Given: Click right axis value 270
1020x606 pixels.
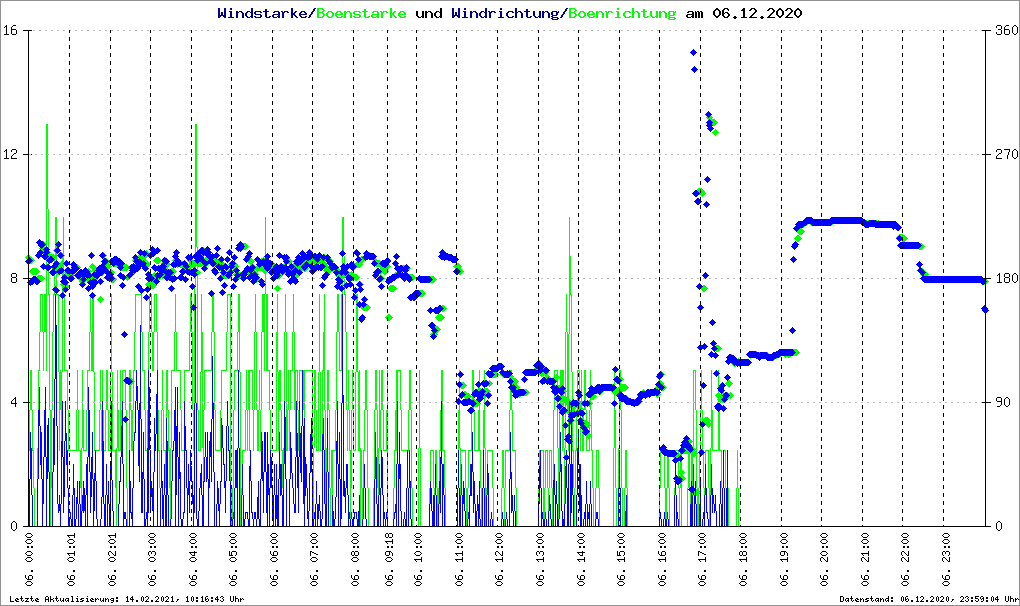Looking at the screenshot, I should 1006,155.
